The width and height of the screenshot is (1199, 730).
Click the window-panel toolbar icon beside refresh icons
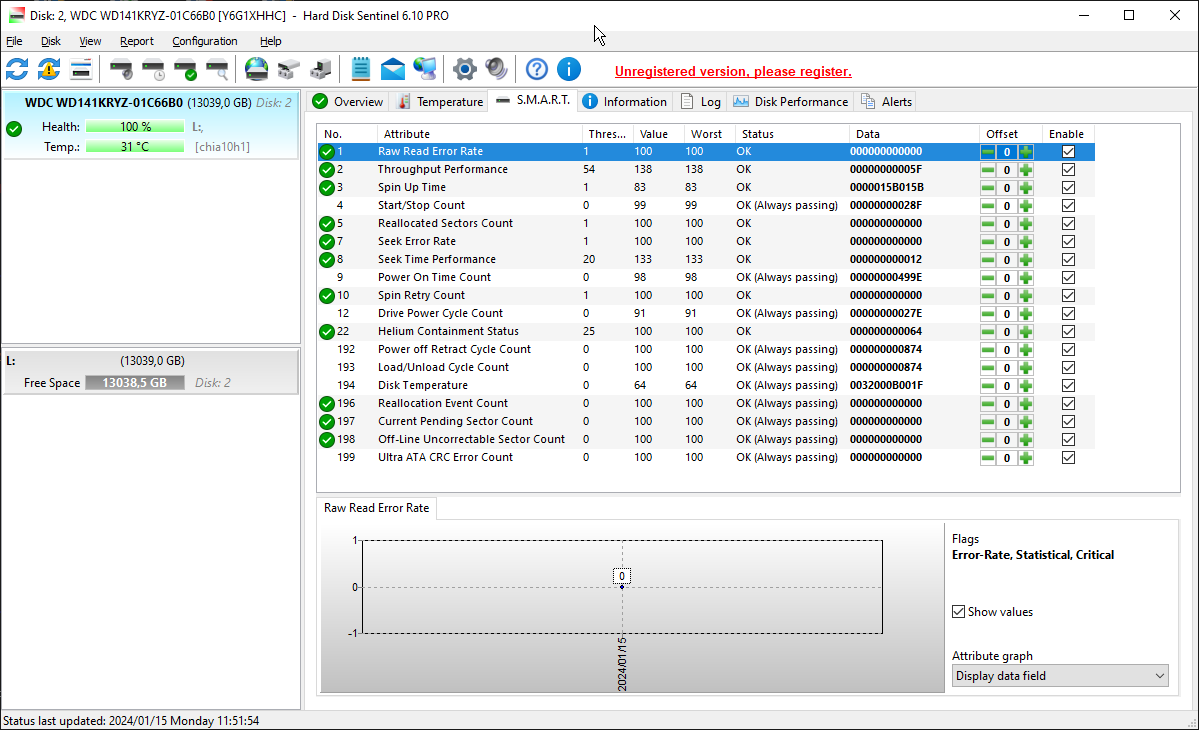pos(80,70)
